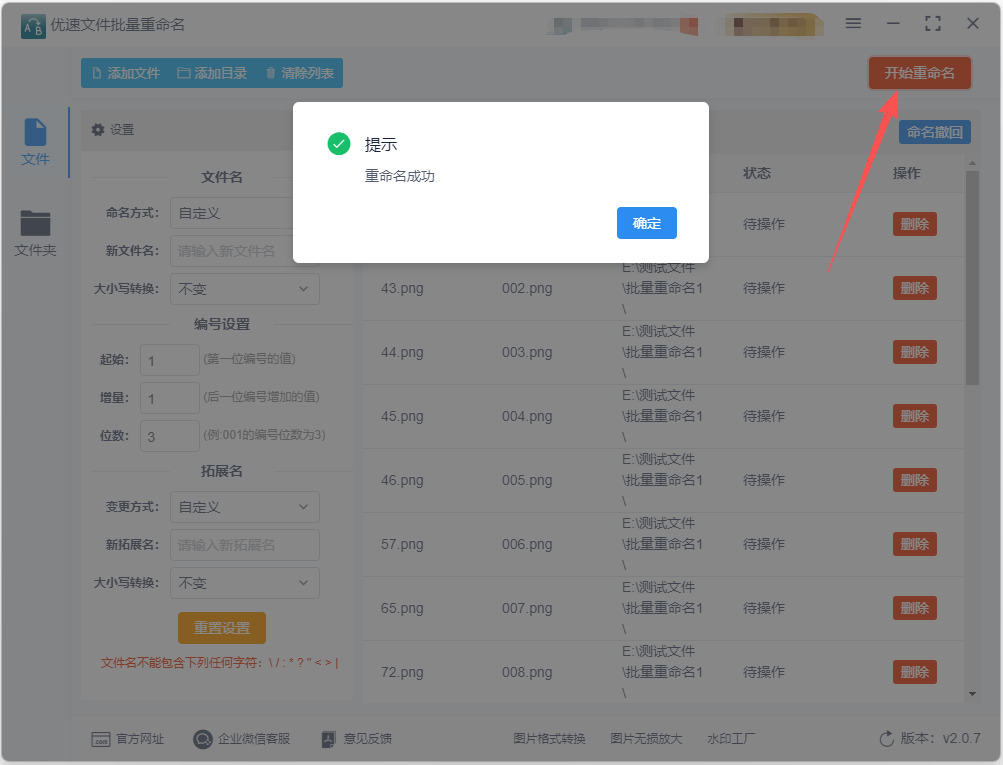Screen dimensions: 1003x765
Task: Click the 新文件名 input field
Action: pos(244,251)
